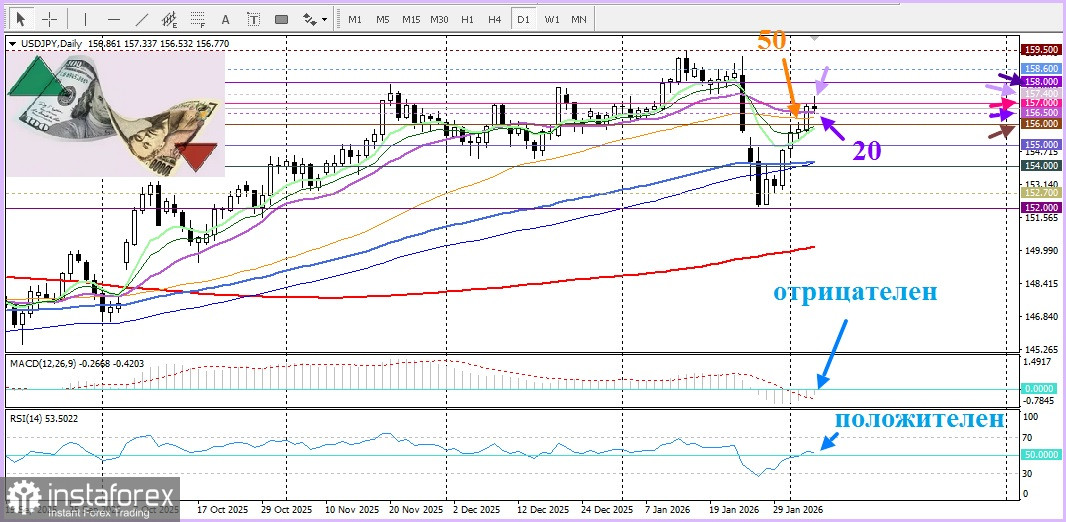Choose the trendline drawing tool
This screenshot has width=1066, height=522.
click(x=141, y=19)
